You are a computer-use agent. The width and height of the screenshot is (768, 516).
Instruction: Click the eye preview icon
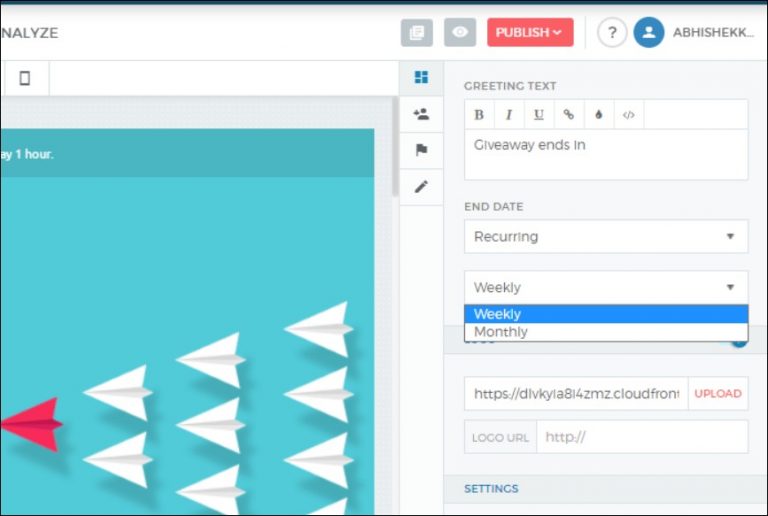coord(459,32)
